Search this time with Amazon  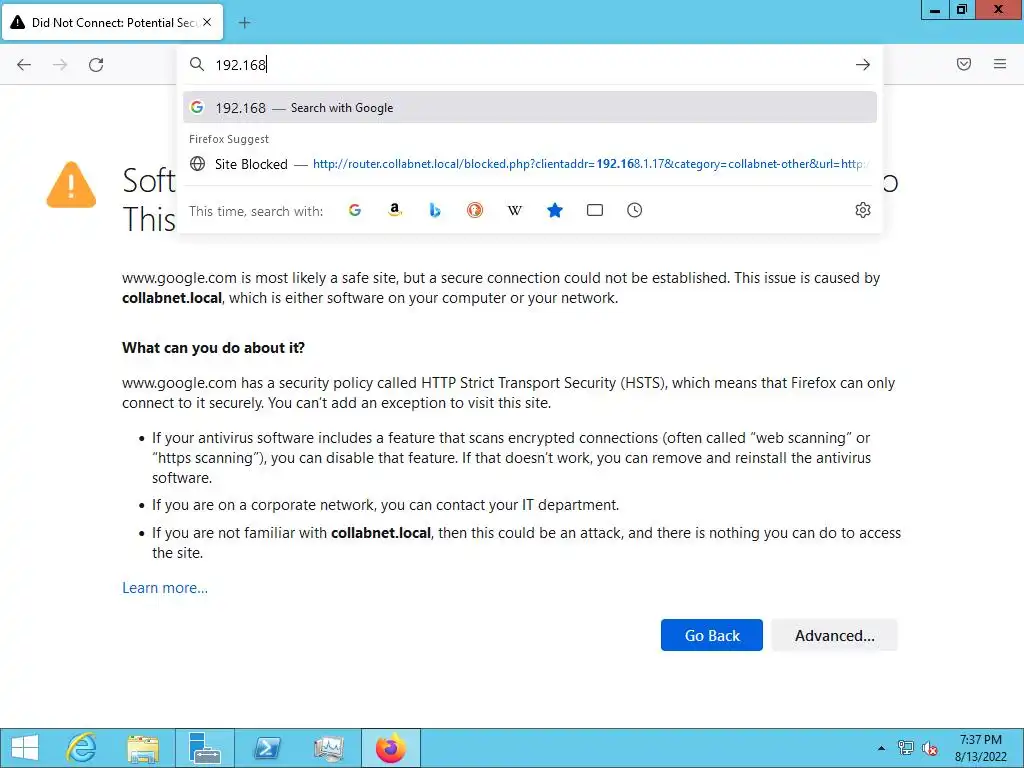coord(394,210)
